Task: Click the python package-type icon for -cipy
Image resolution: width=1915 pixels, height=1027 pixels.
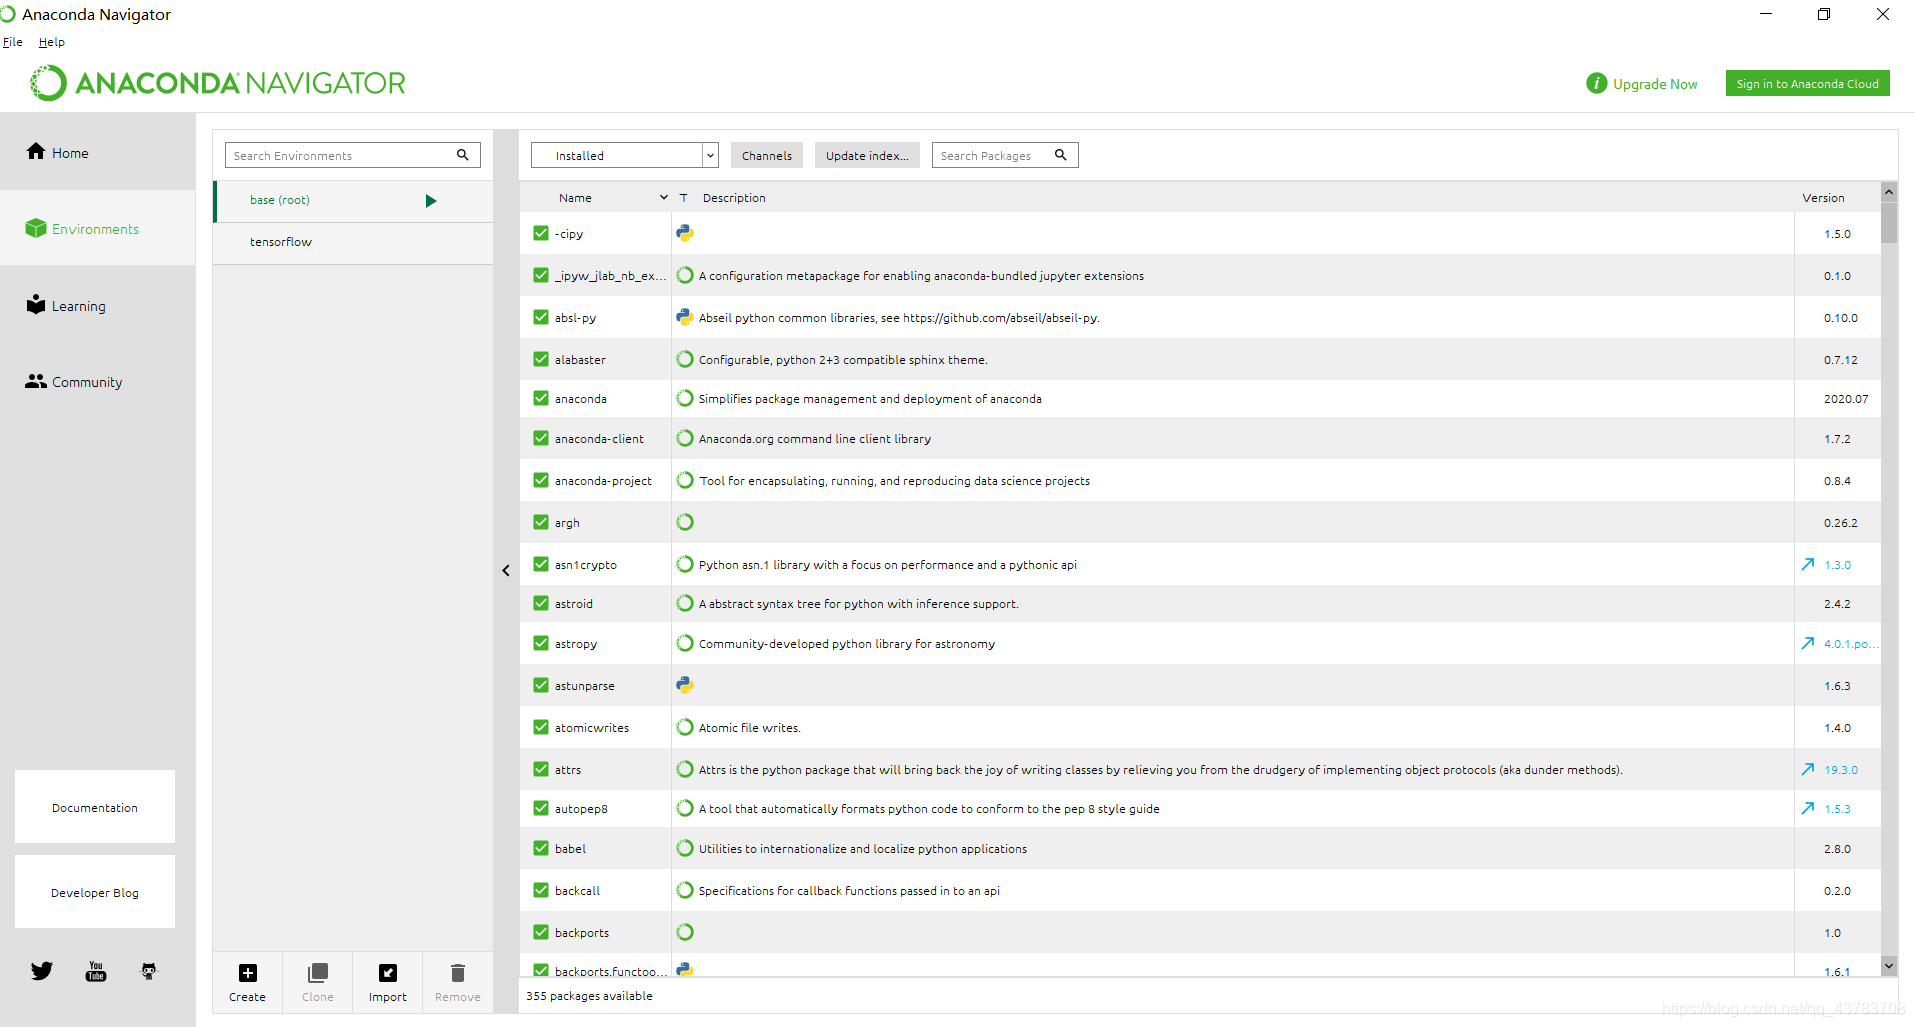Action: click(685, 233)
